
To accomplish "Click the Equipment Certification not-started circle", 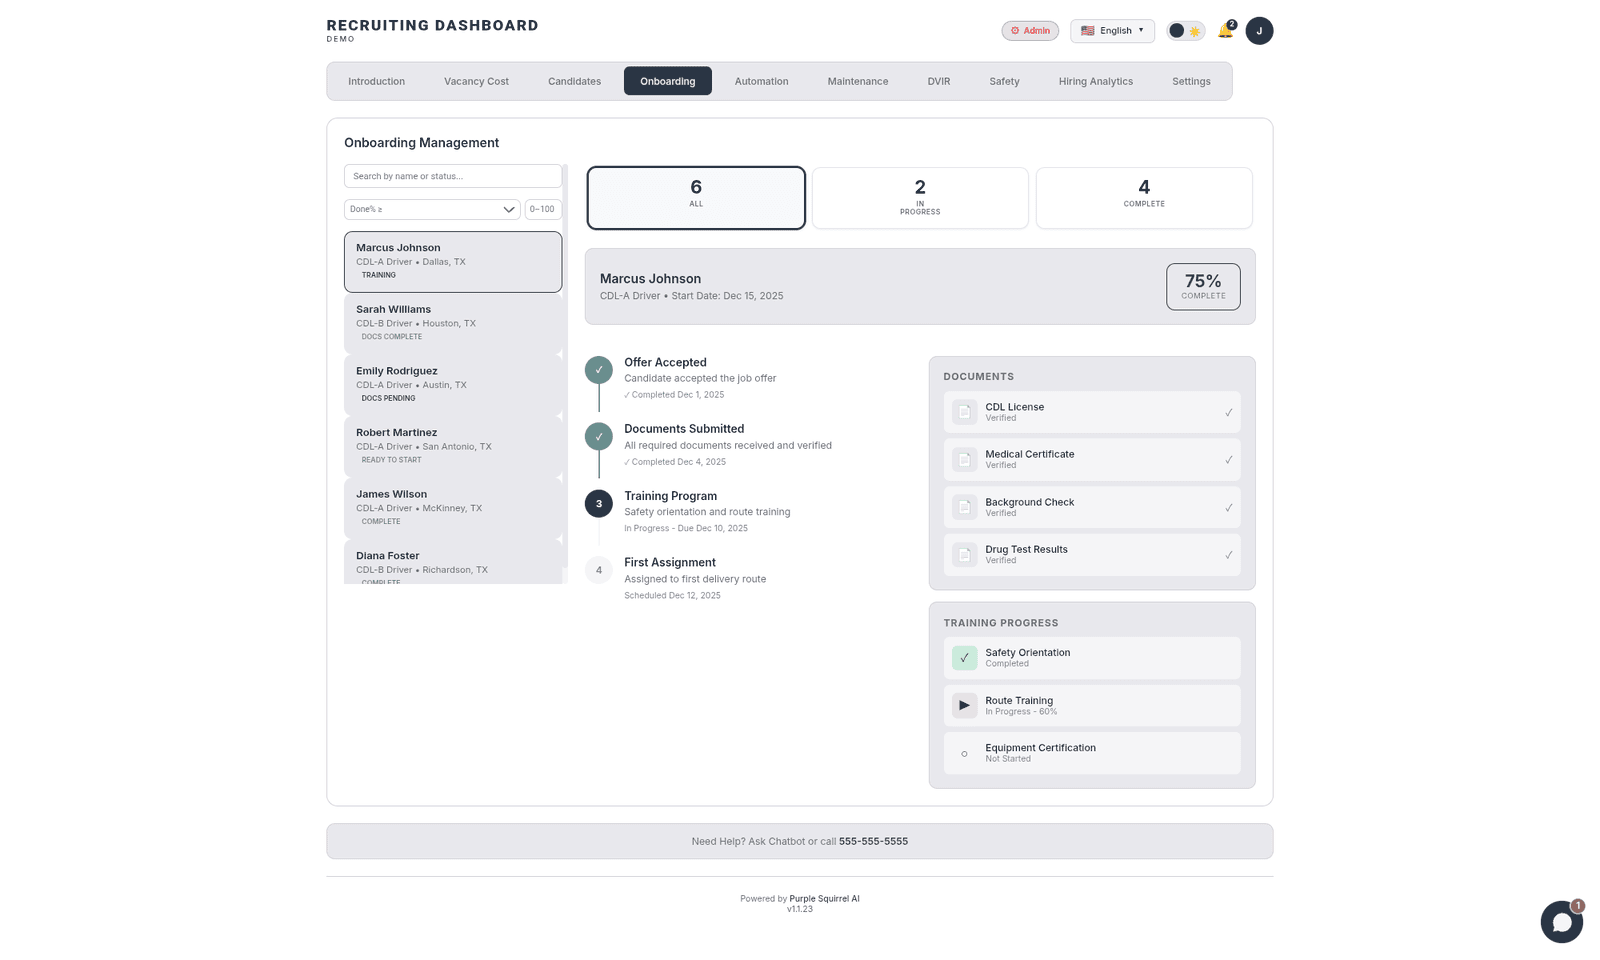I will click(x=964, y=753).
